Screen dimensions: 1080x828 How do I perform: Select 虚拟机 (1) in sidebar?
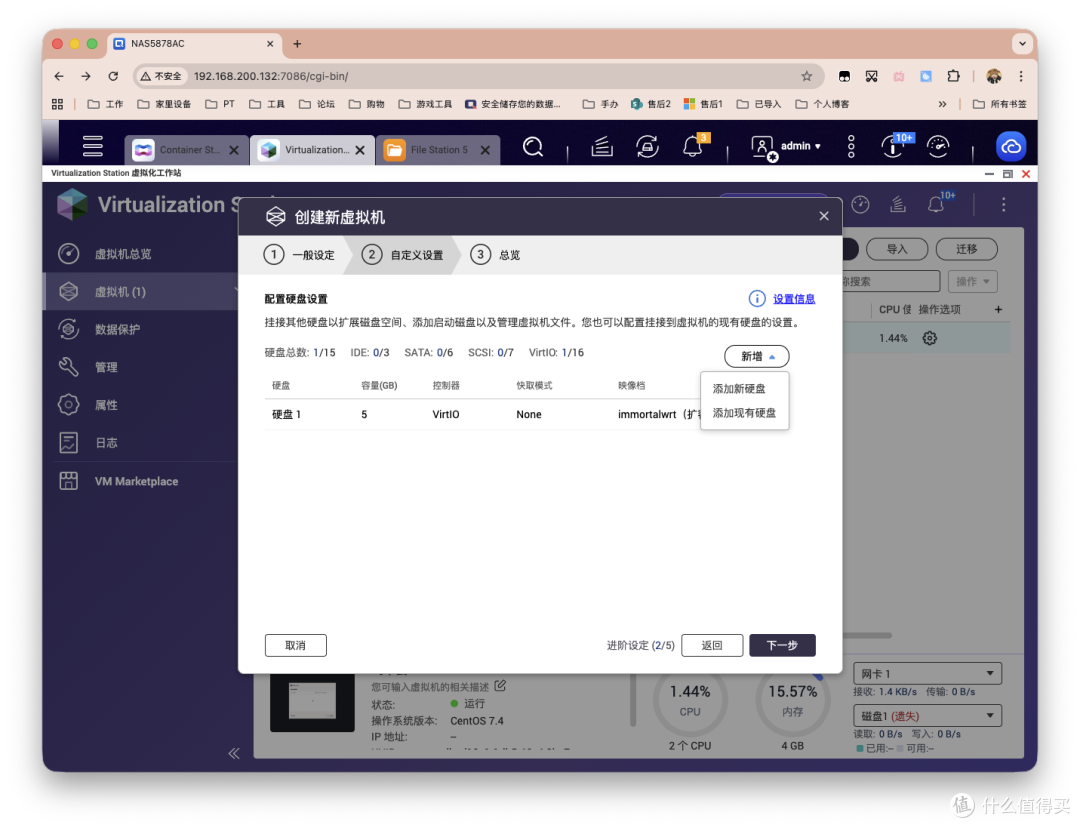[140, 292]
